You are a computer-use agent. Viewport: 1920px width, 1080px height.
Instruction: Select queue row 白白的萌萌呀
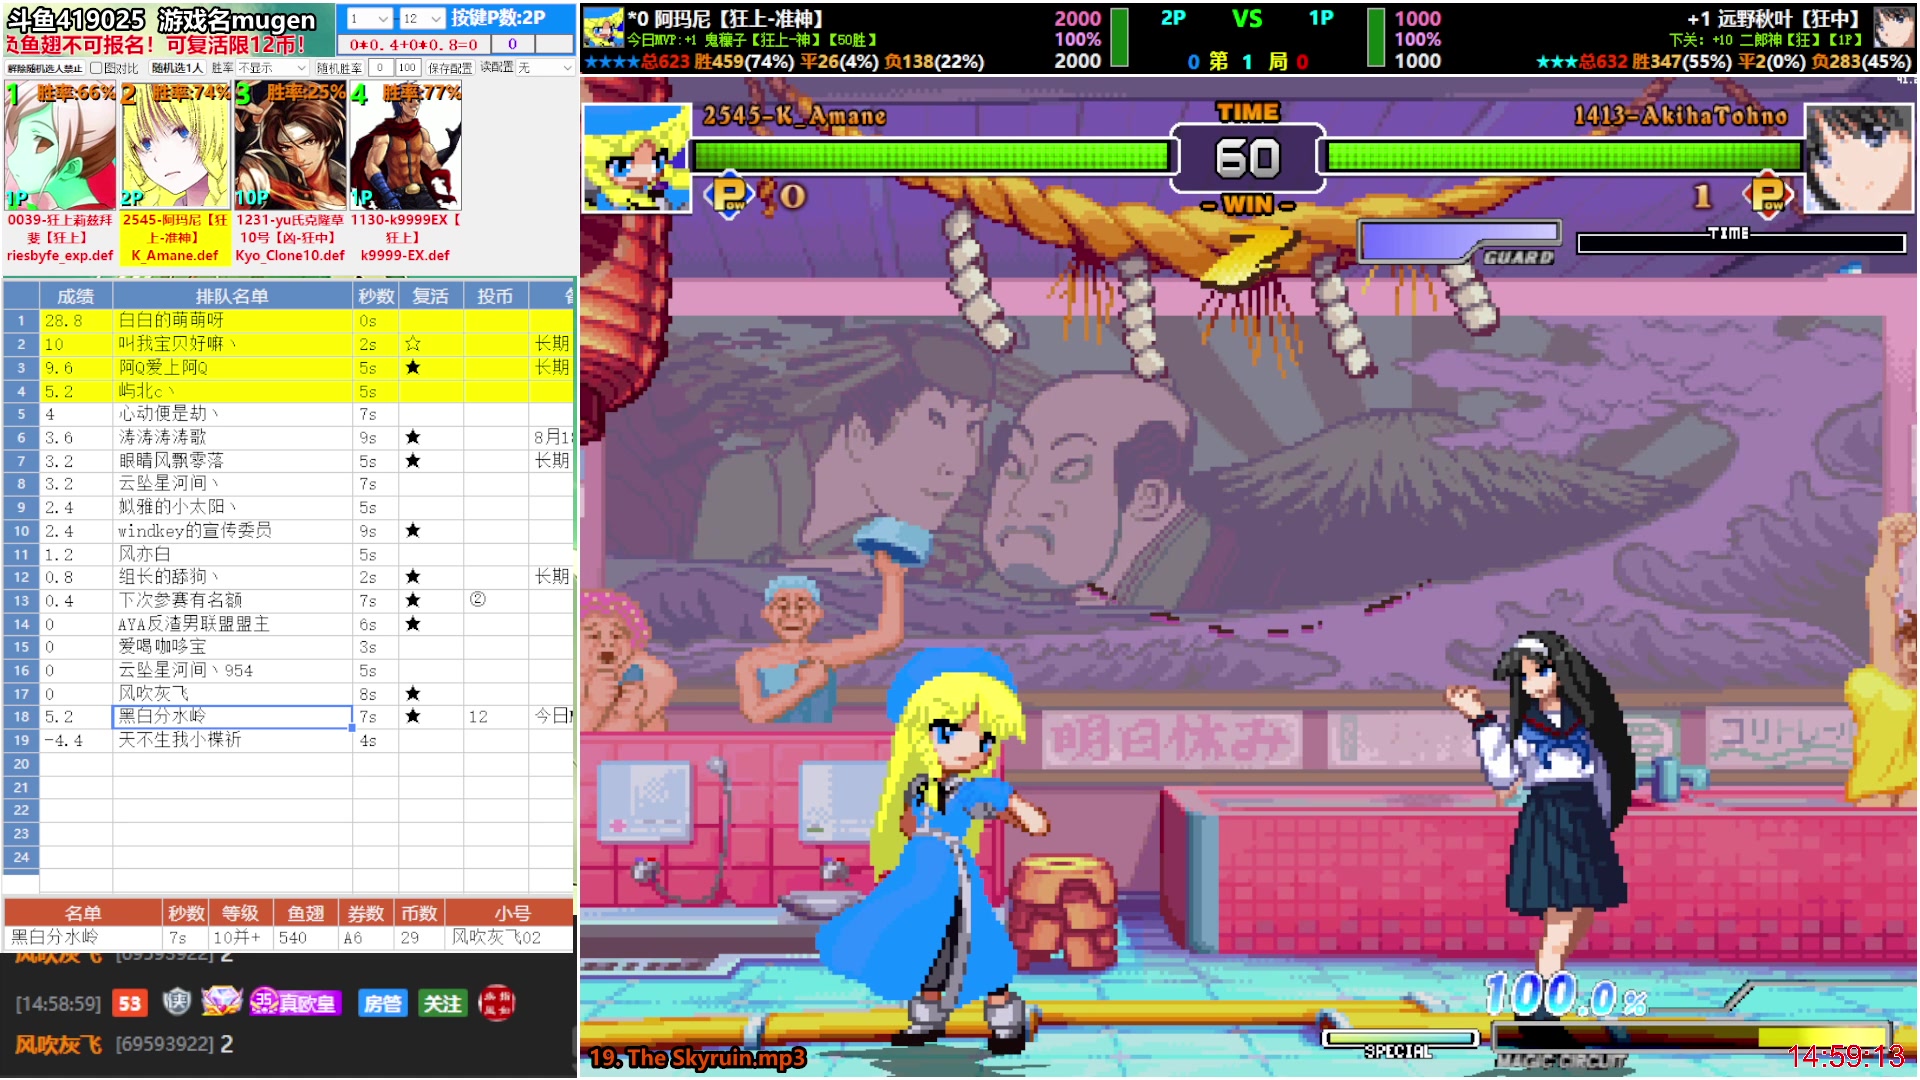tap(288, 320)
